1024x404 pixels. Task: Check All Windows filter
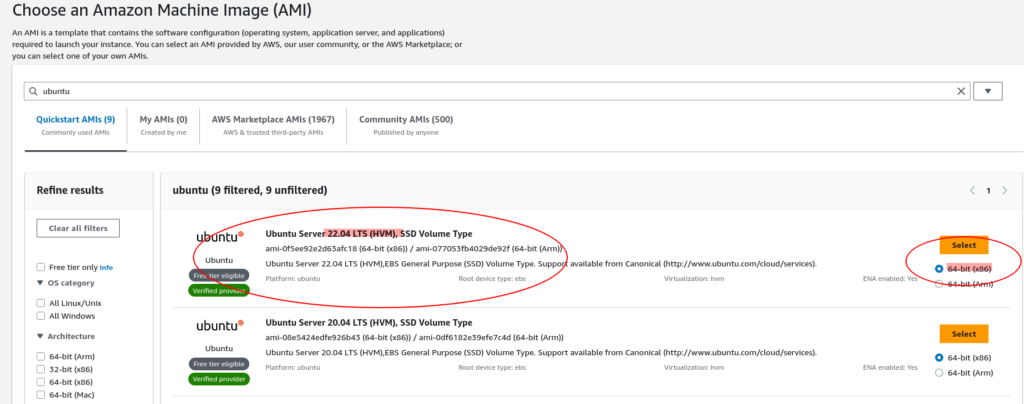point(41,316)
